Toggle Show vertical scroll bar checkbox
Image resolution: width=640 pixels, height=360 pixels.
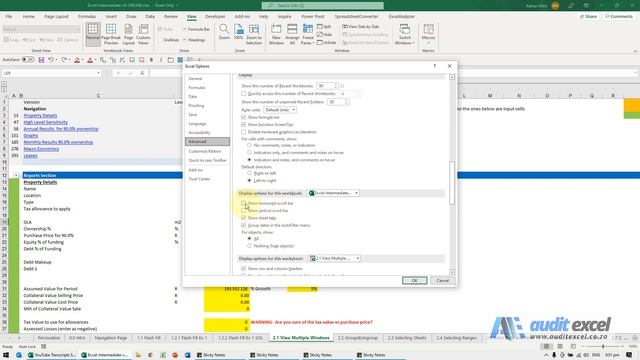click(x=244, y=211)
